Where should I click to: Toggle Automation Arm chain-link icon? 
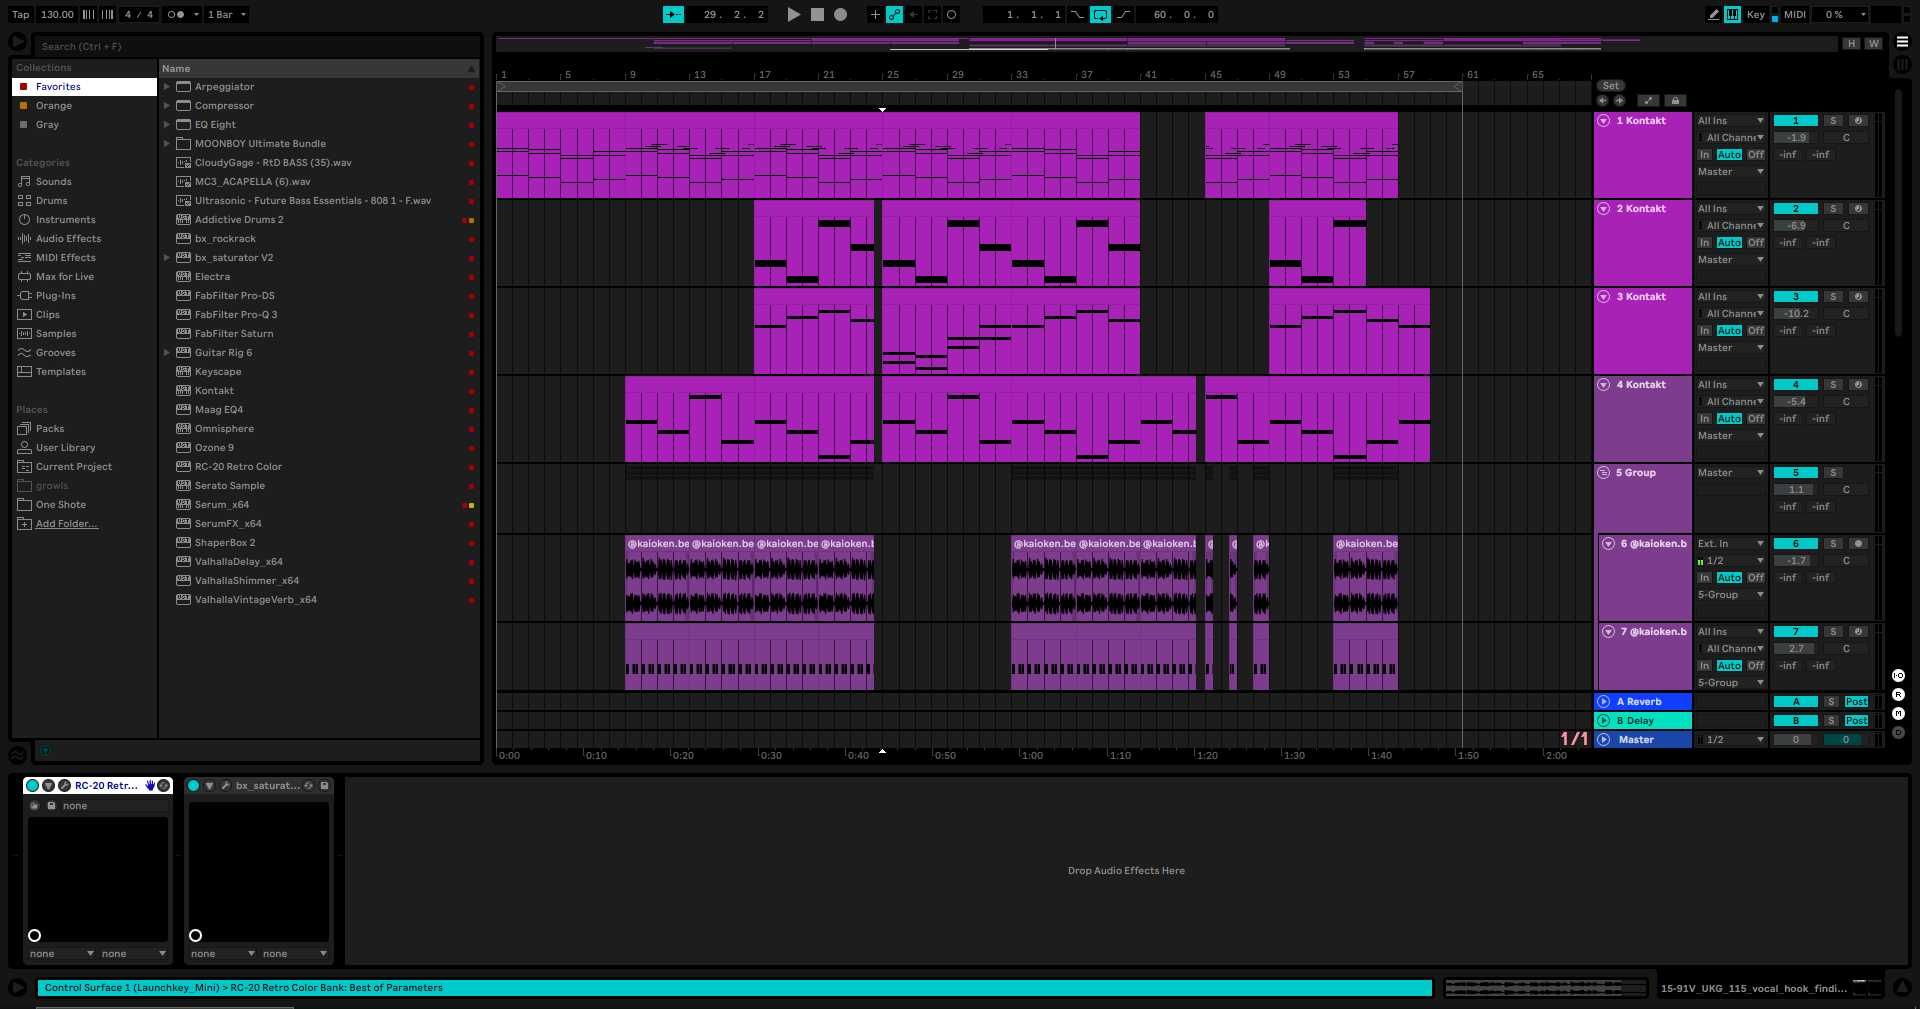894,14
